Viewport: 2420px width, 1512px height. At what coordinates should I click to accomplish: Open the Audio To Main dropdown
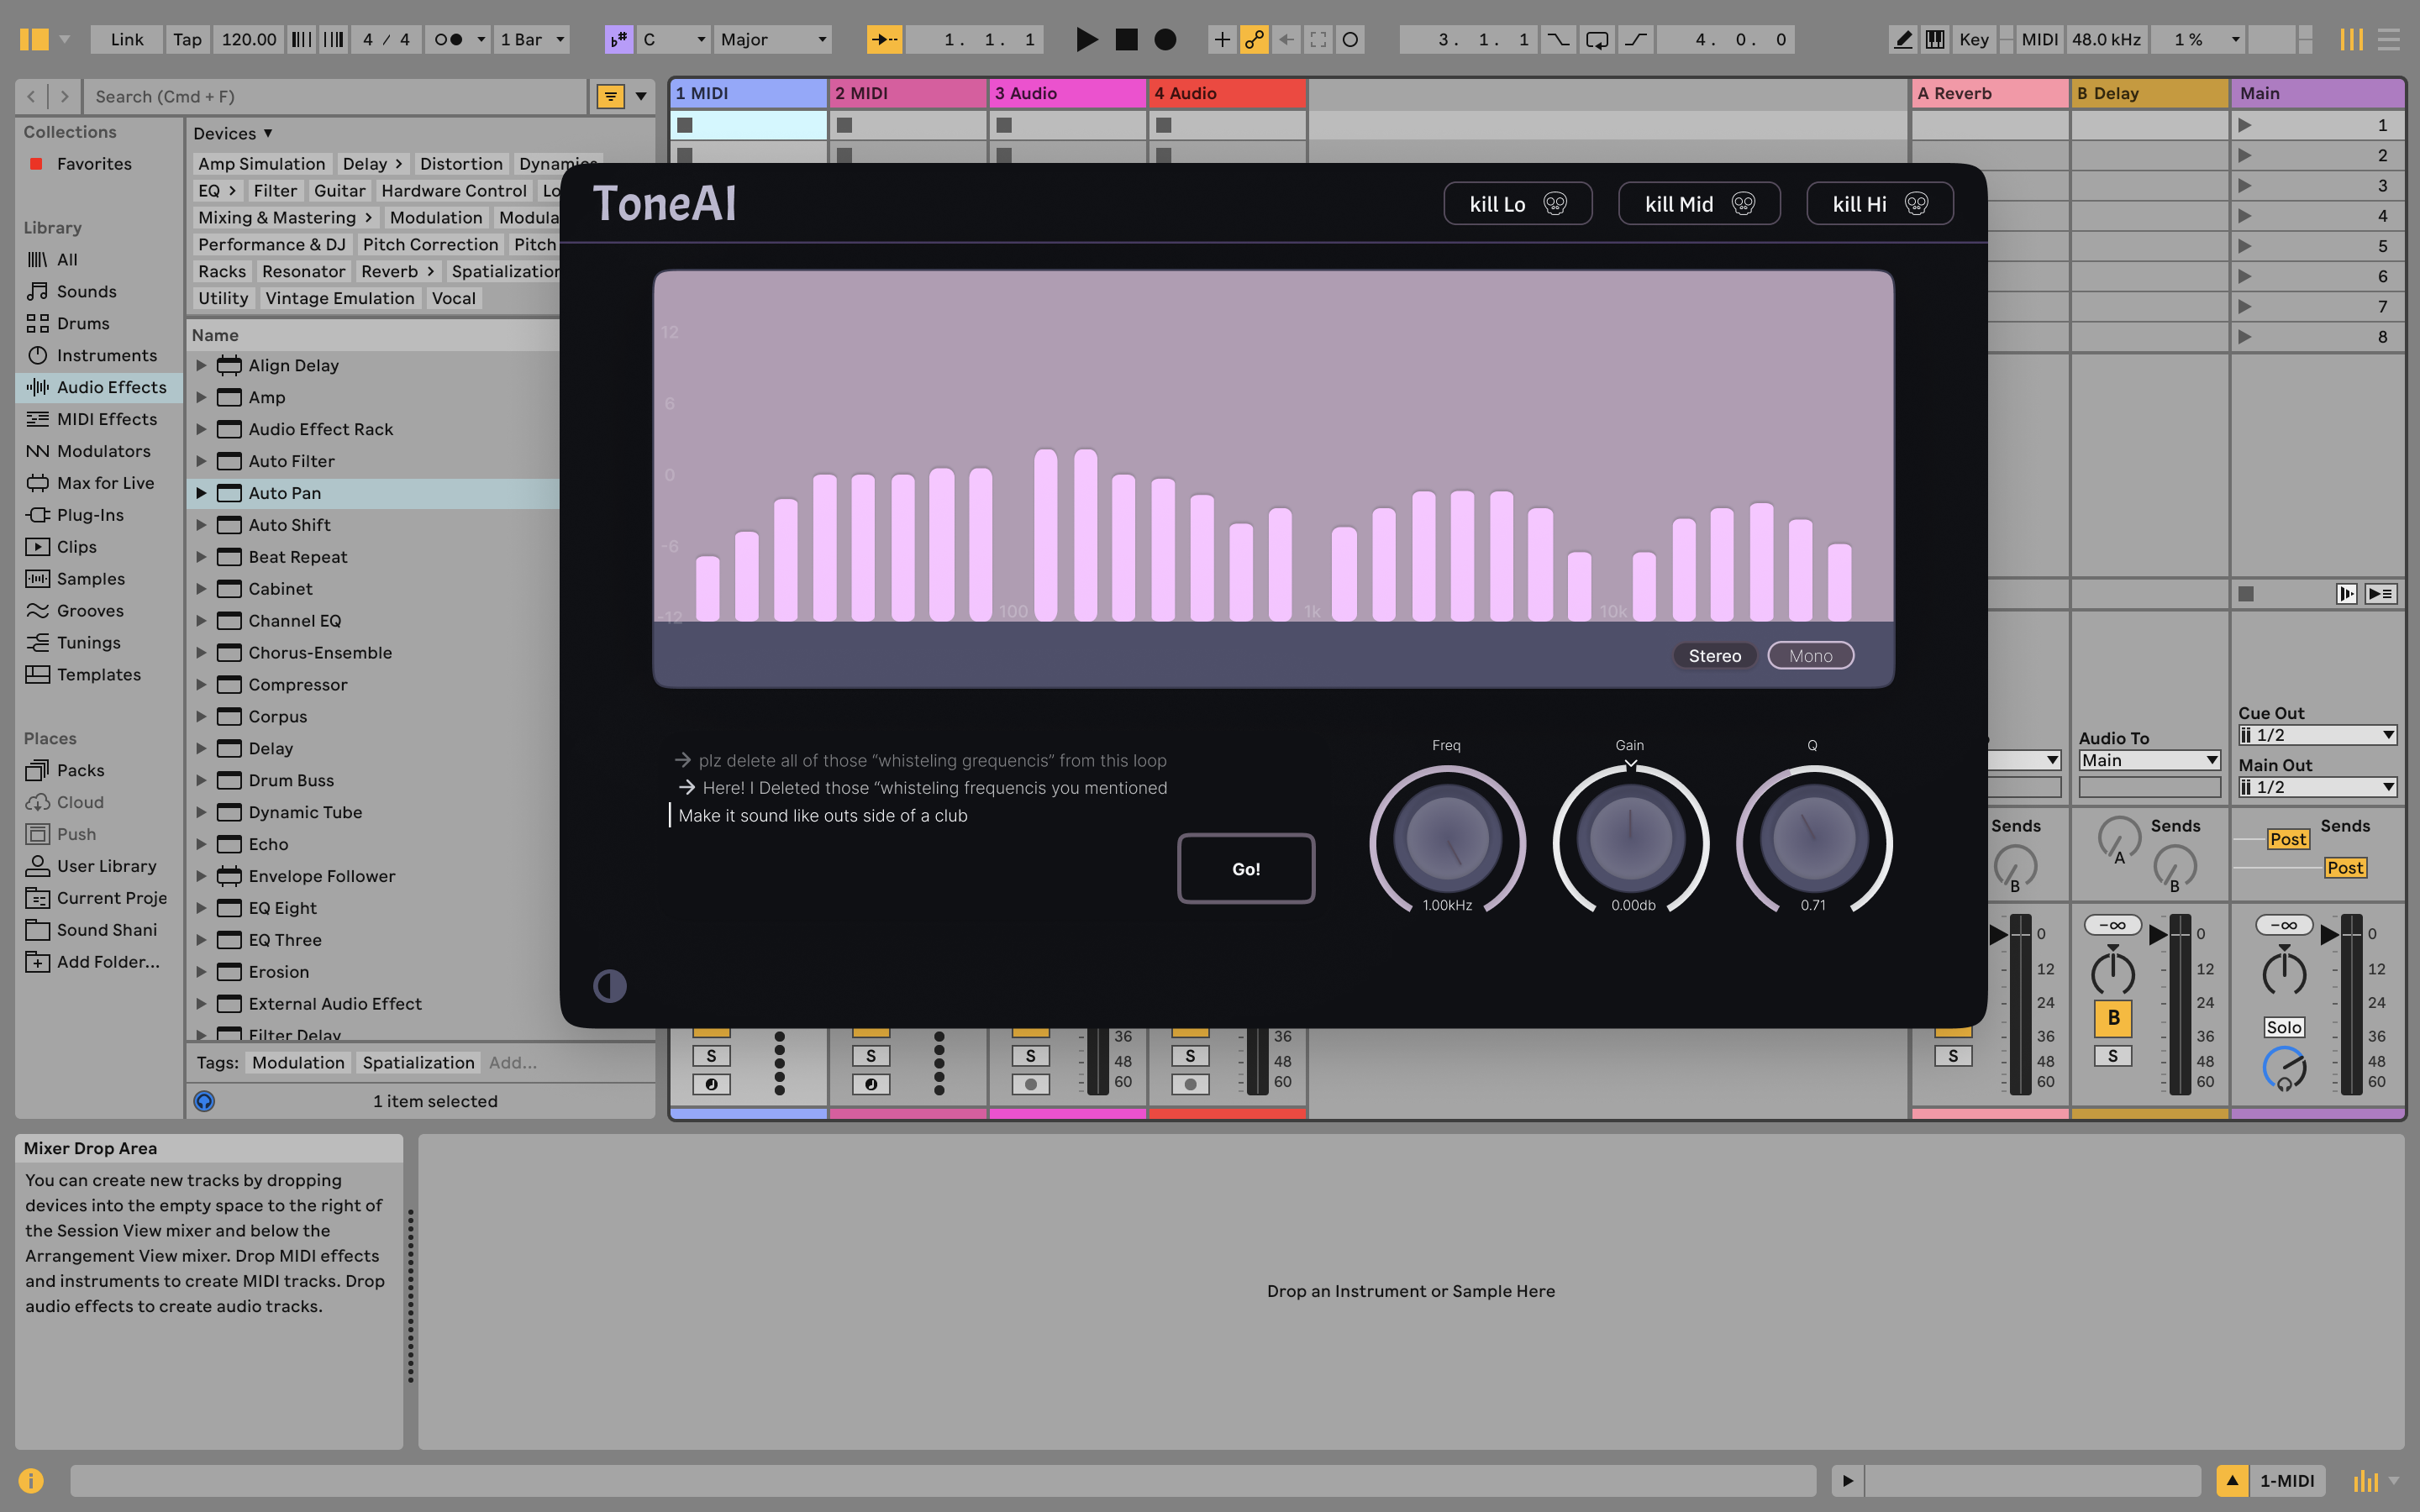[x=2149, y=760]
